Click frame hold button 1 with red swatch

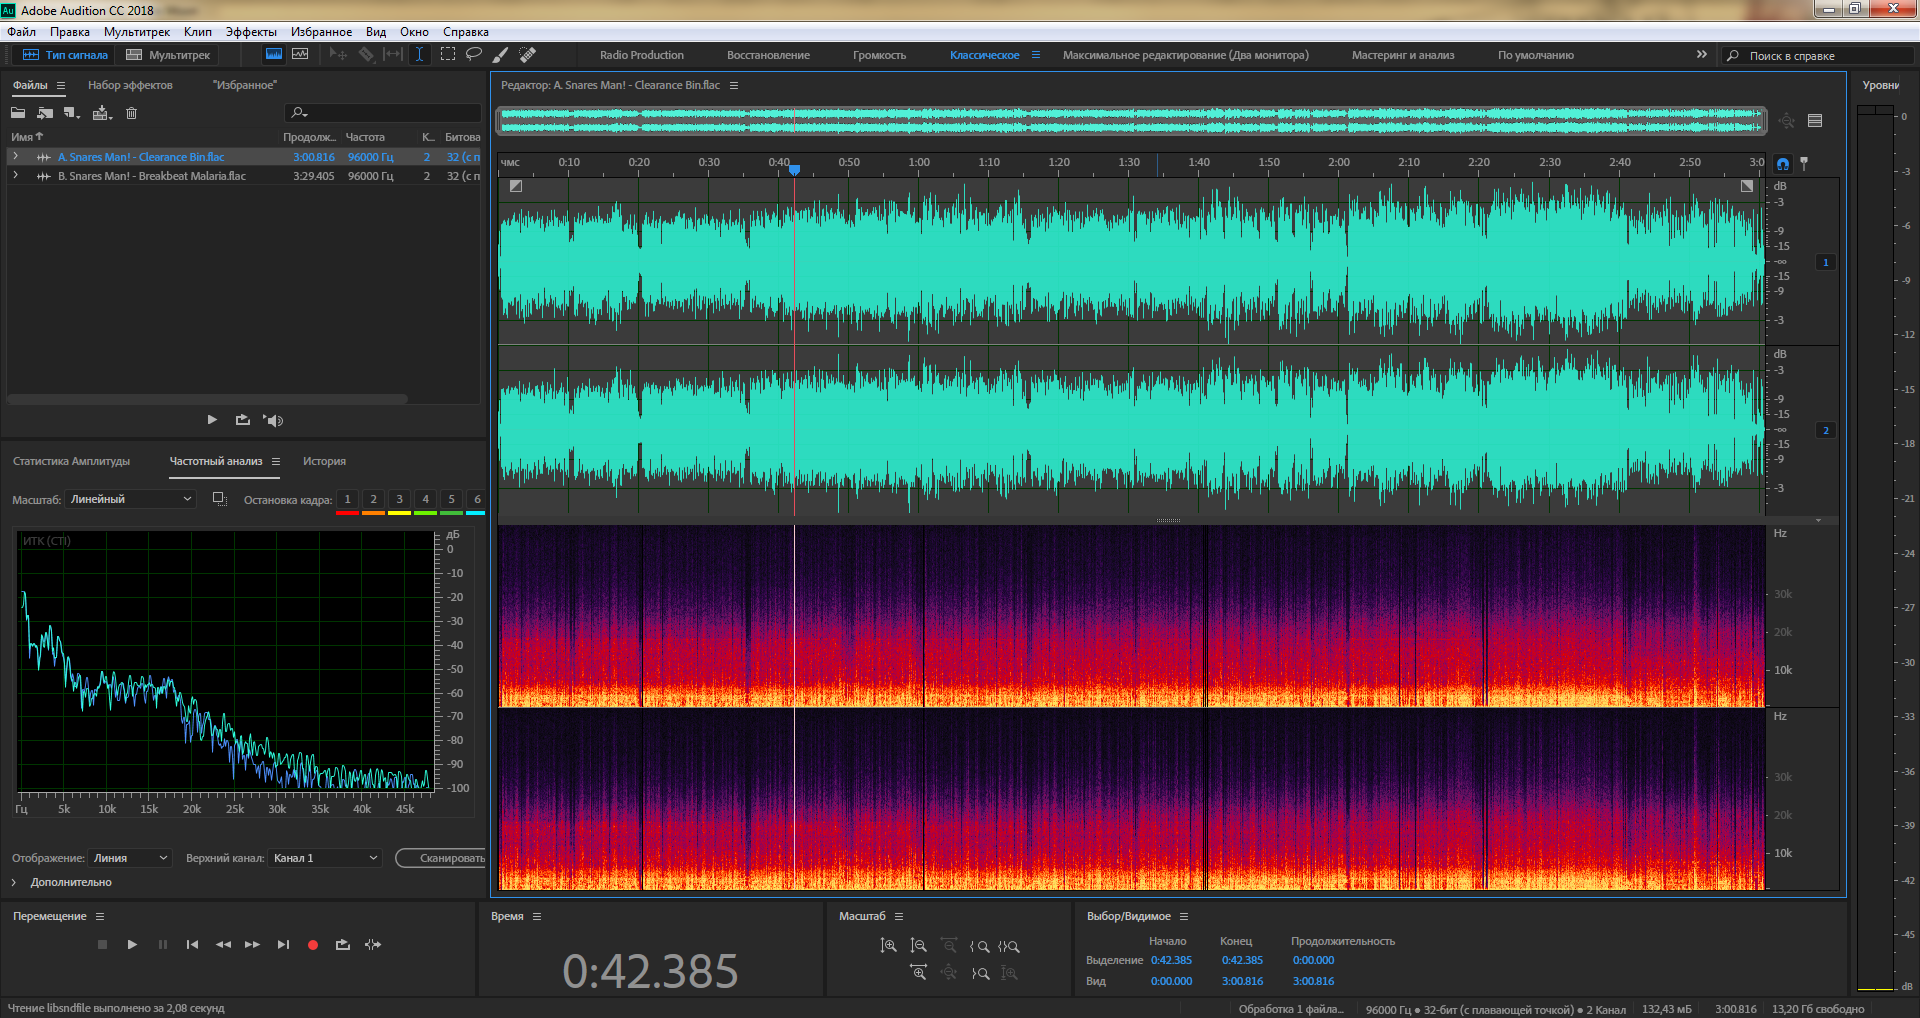point(347,500)
